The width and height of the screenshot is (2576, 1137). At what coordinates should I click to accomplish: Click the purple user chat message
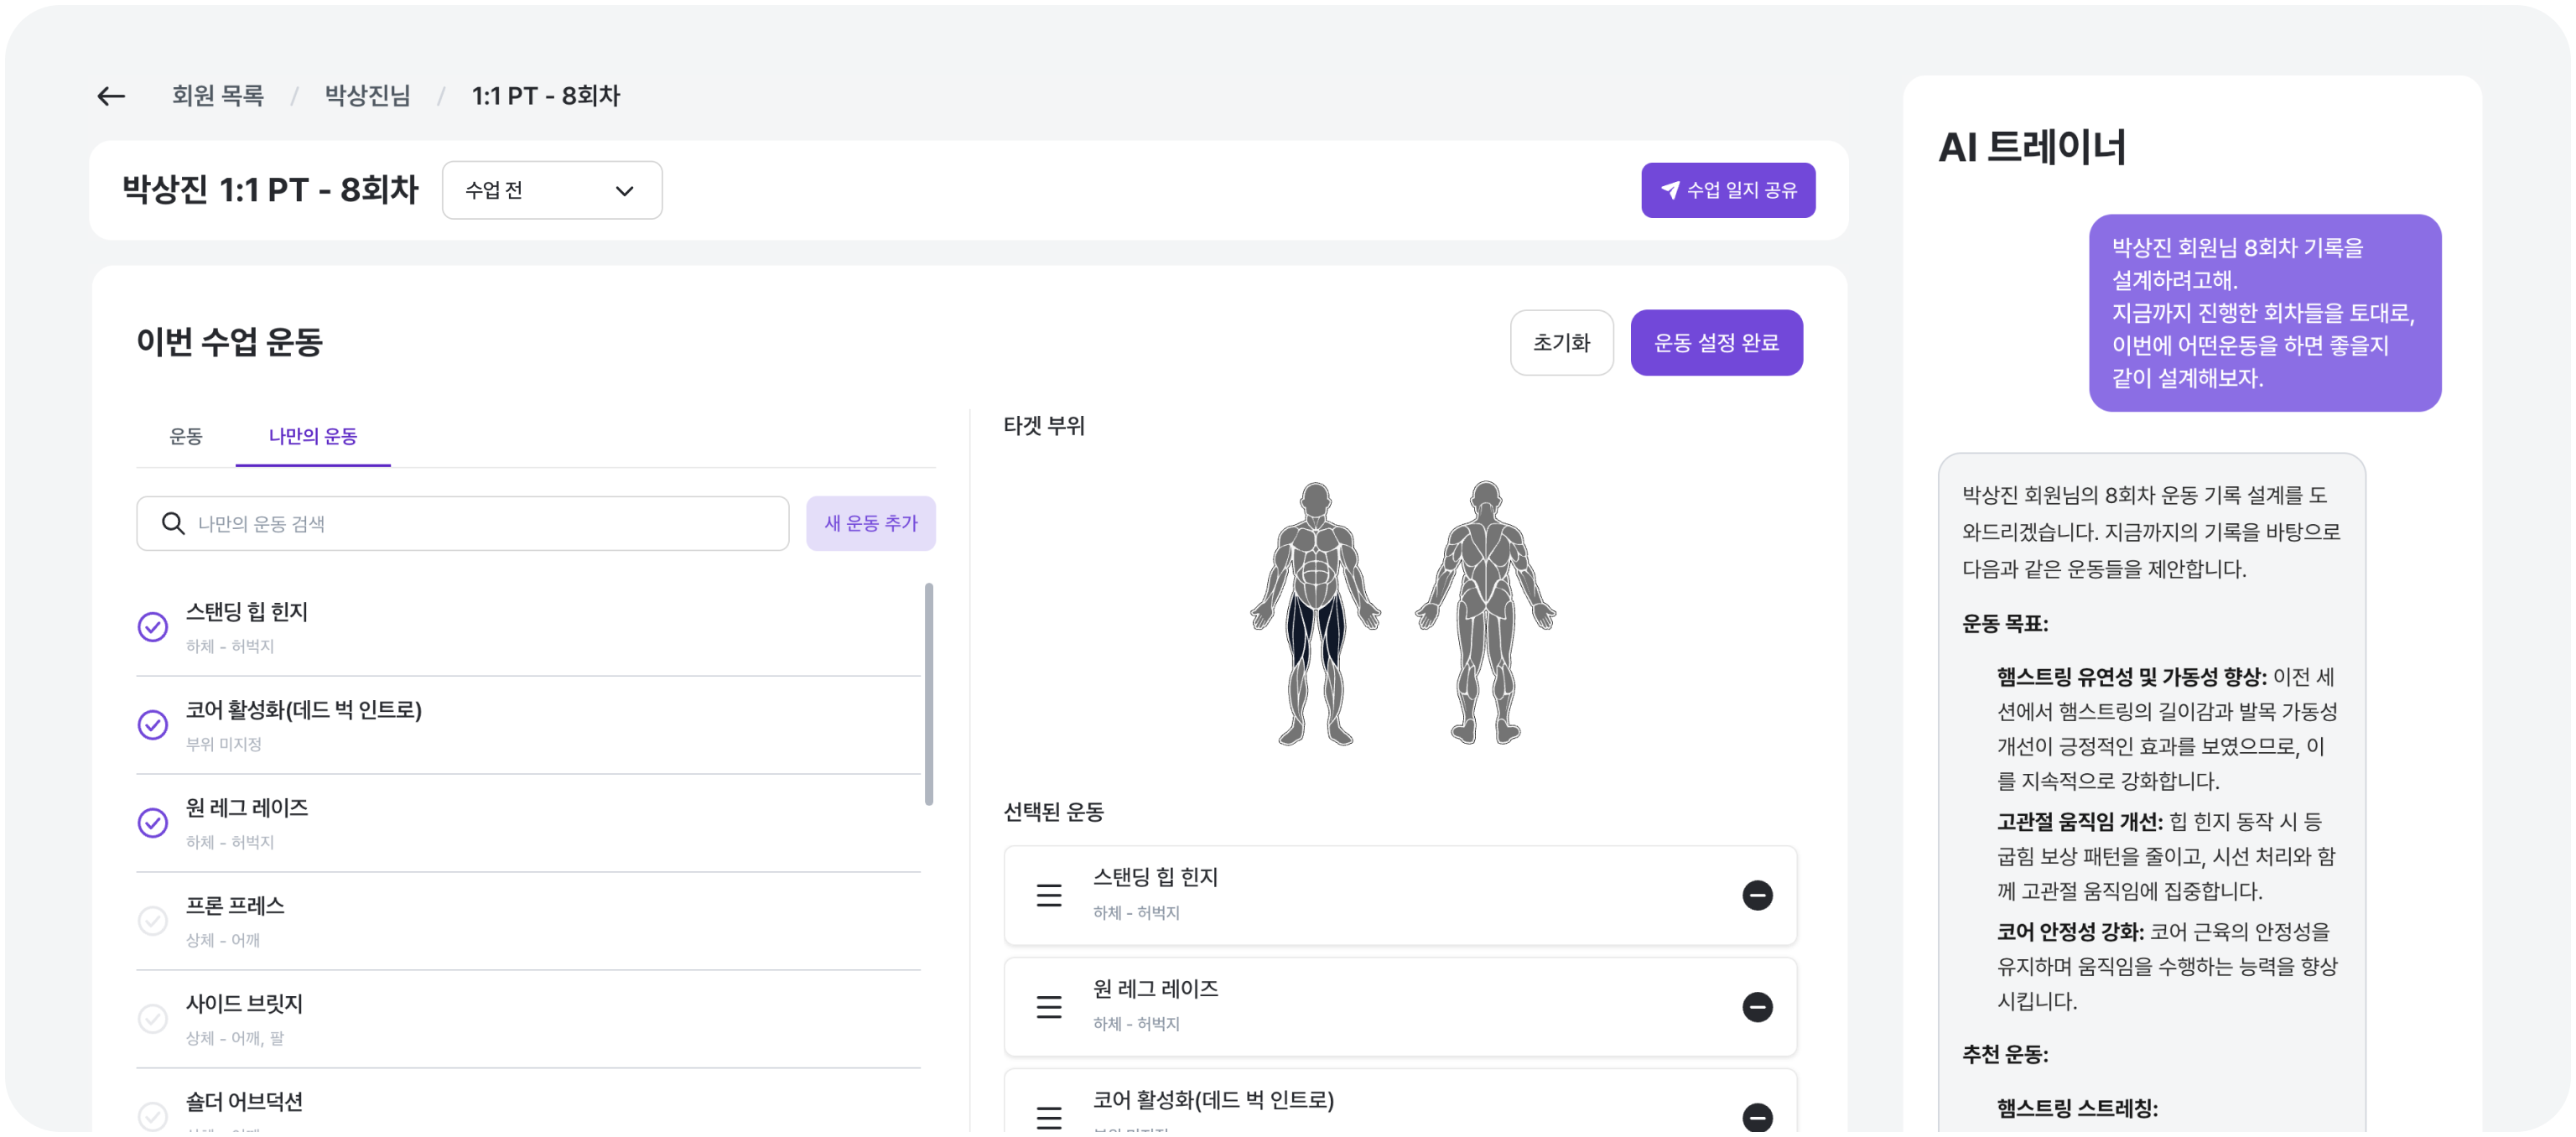coord(2265,313)
